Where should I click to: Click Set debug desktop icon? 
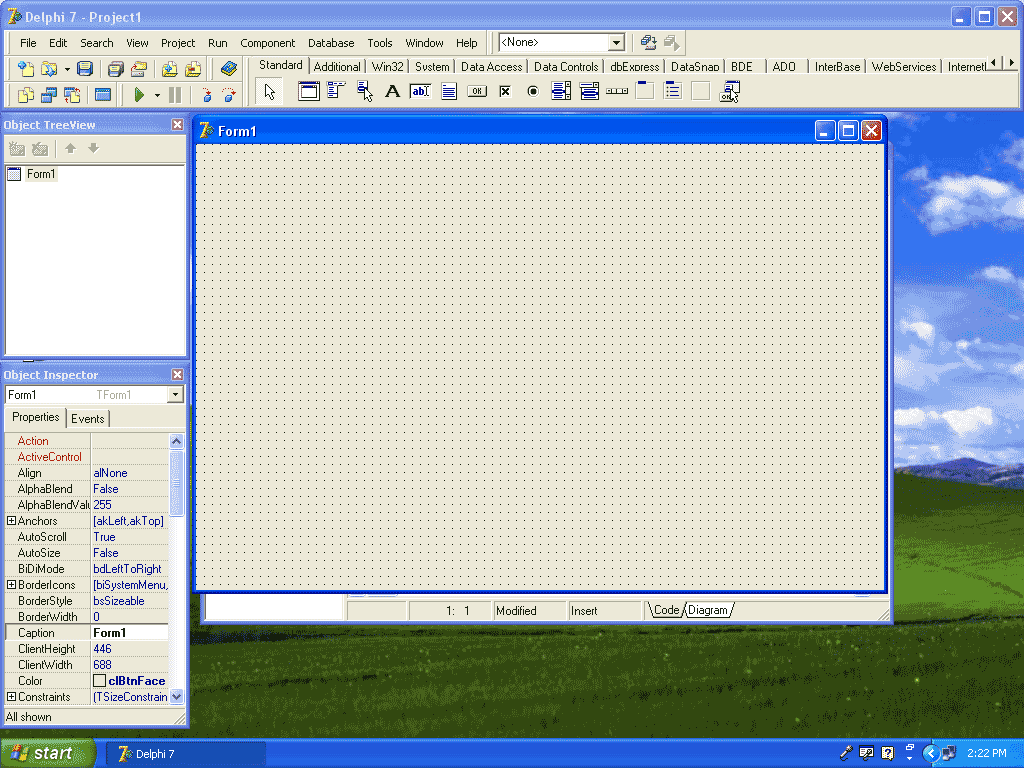671,42
